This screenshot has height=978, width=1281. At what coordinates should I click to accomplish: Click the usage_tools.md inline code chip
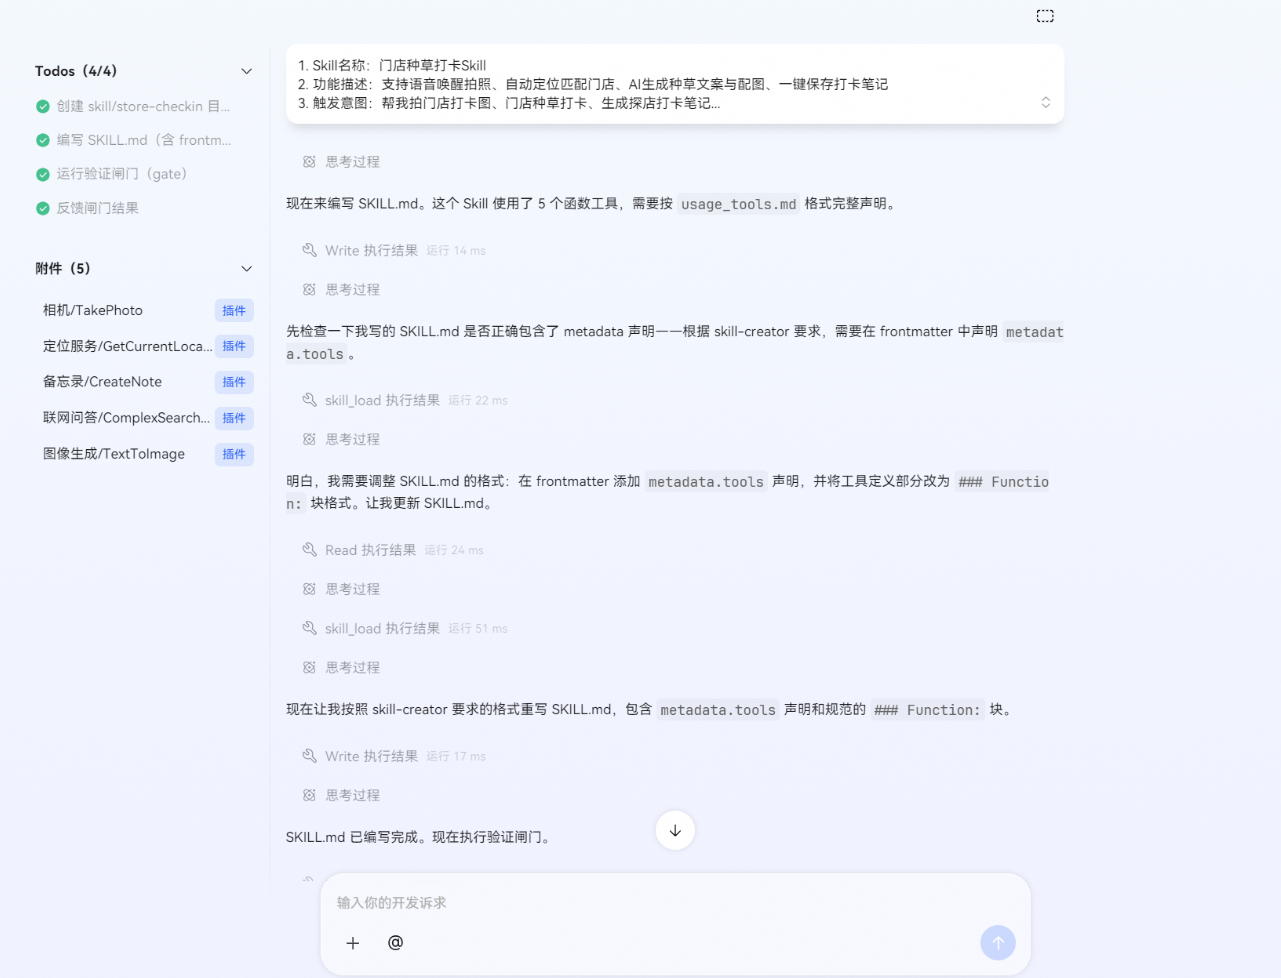[739, 204]
